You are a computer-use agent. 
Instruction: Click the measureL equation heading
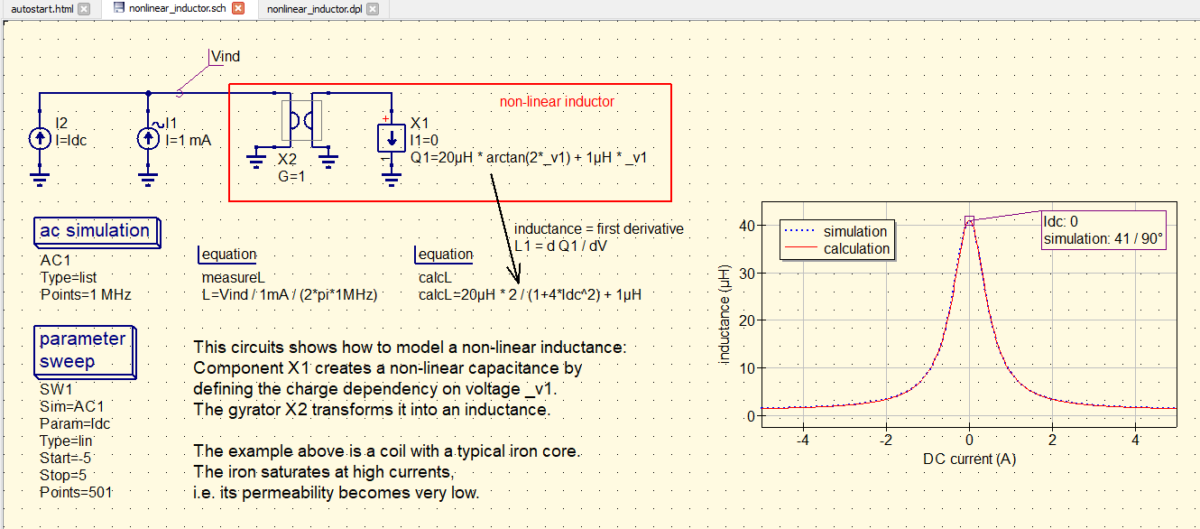point(229,255)
